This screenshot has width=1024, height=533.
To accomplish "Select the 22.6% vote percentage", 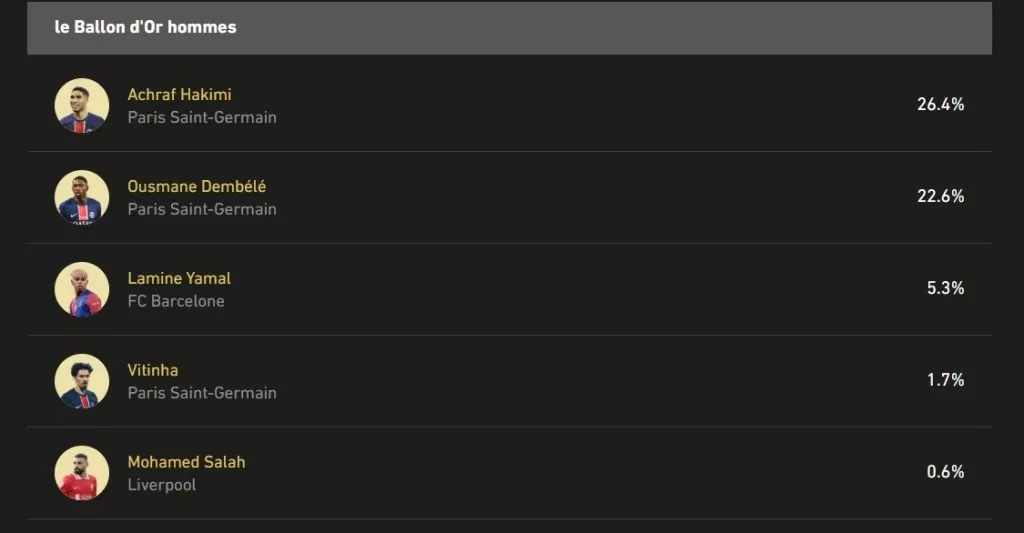I will click(940, 196).
